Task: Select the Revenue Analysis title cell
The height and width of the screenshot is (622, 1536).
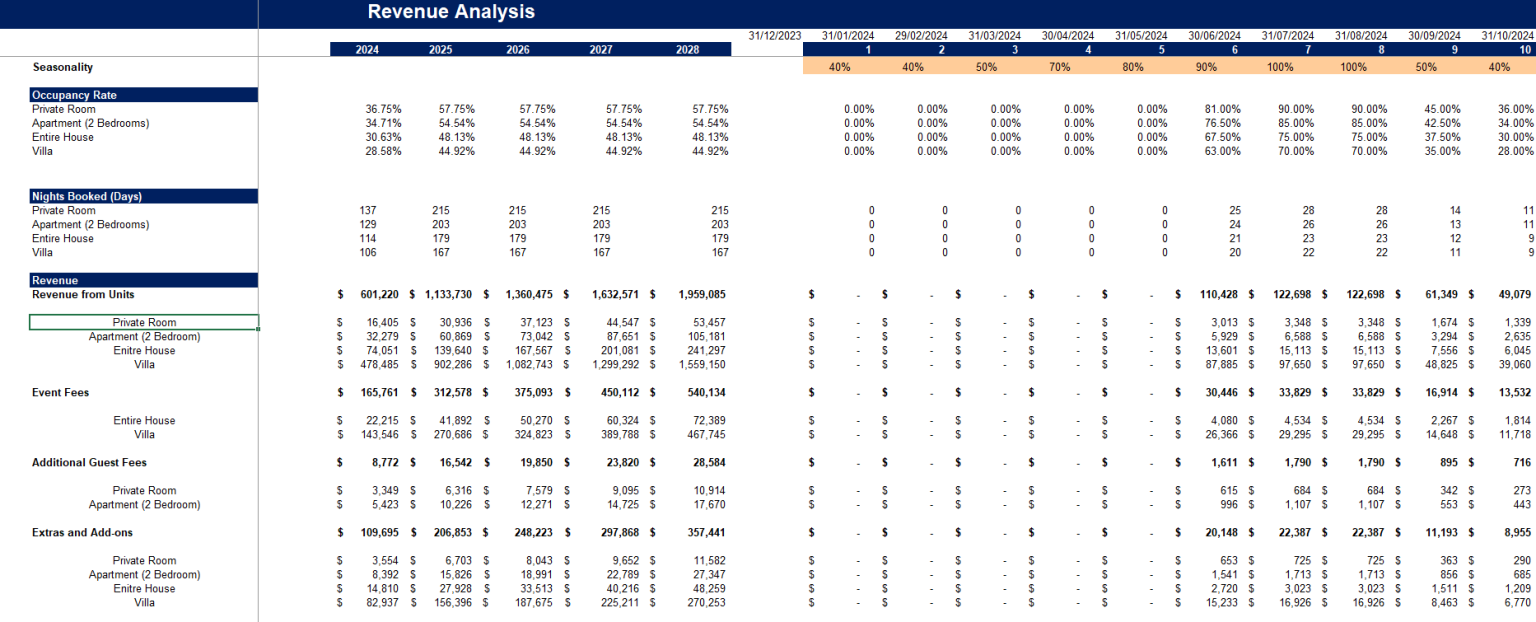Action: (x=451, y=12)
